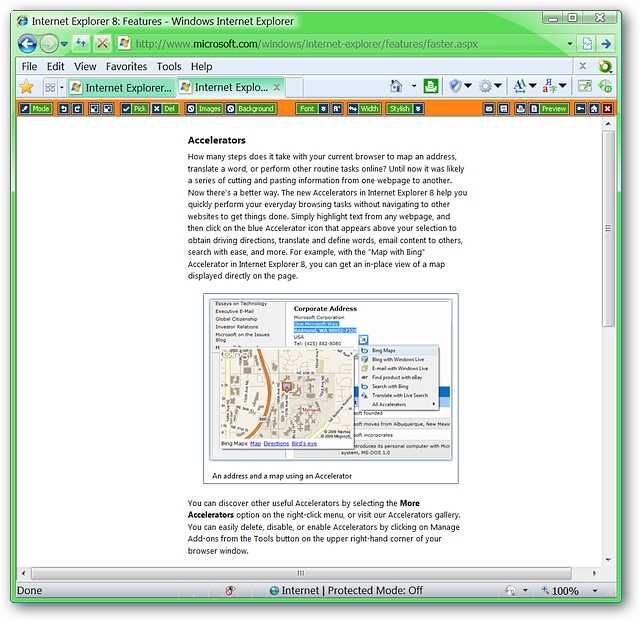The width and height of the screenshot is (640, 621).
Task: Click the browser Back button
Action: [27, 43]
